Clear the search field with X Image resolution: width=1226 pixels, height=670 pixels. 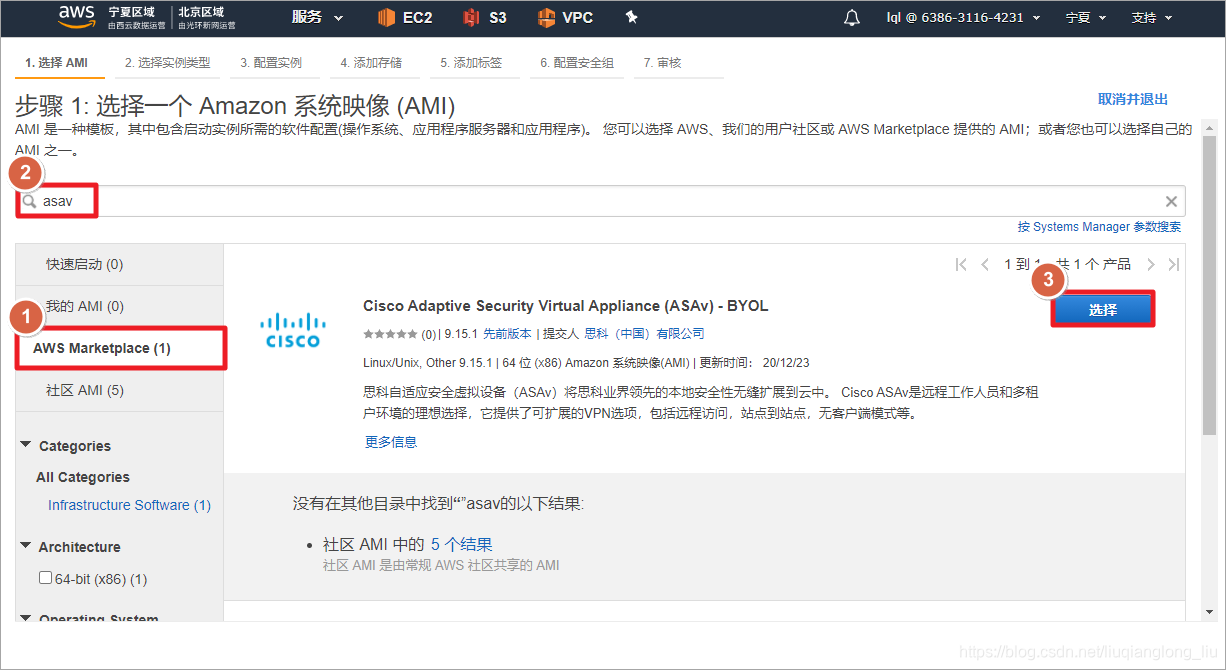1171,202
